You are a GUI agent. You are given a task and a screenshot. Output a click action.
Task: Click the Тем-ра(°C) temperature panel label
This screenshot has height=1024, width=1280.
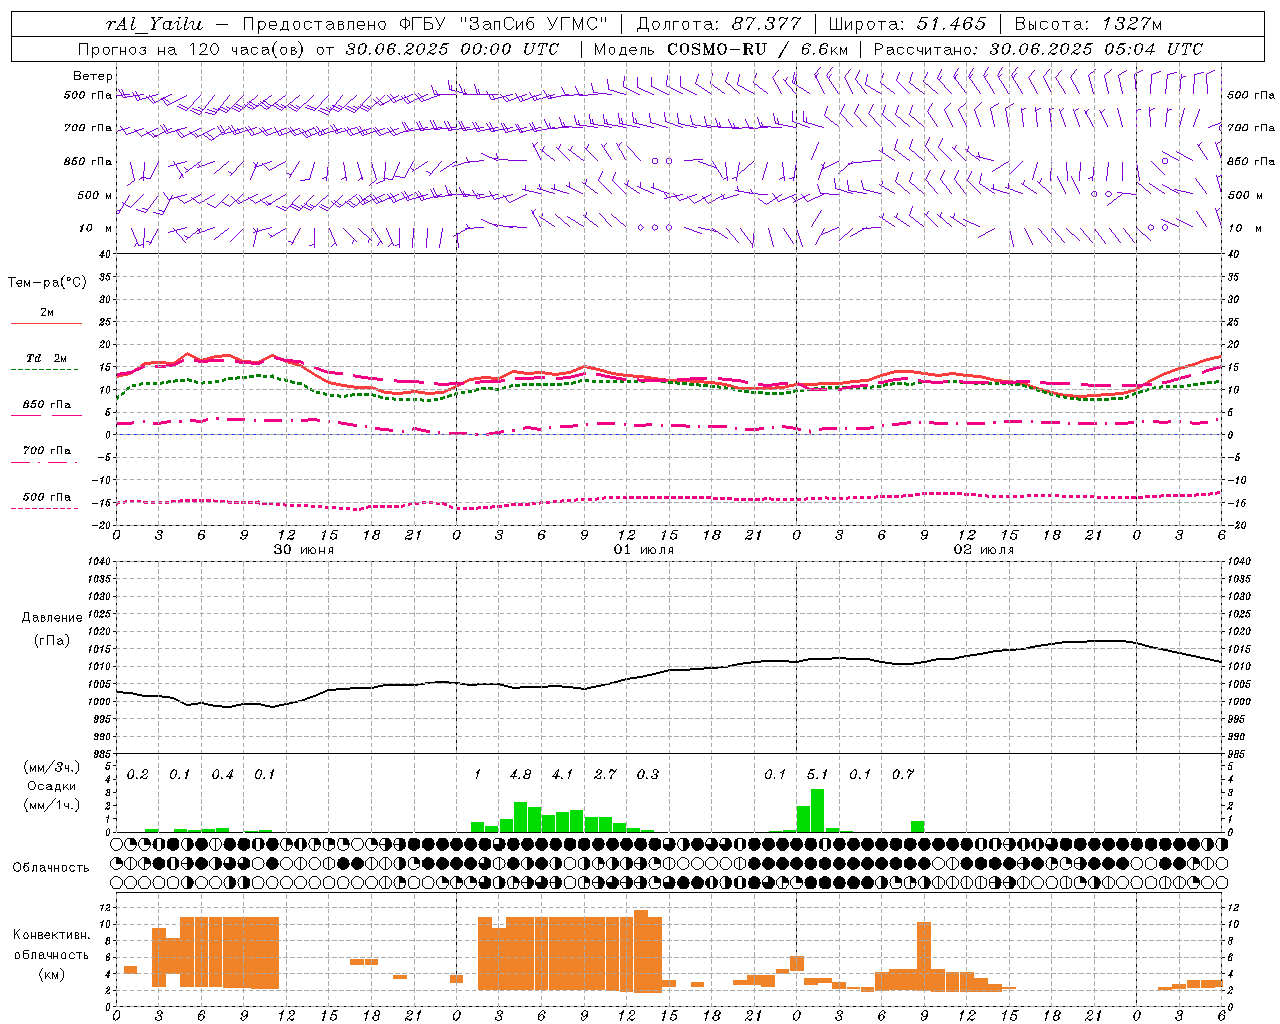click(47, 283)
